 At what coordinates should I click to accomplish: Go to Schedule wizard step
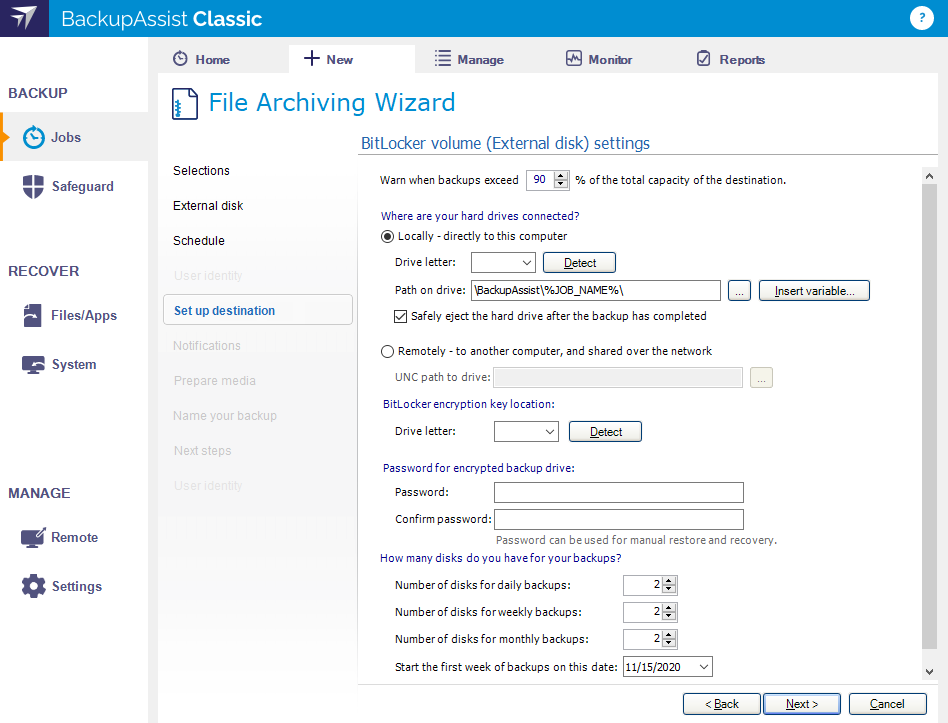(x=199, y=241)
